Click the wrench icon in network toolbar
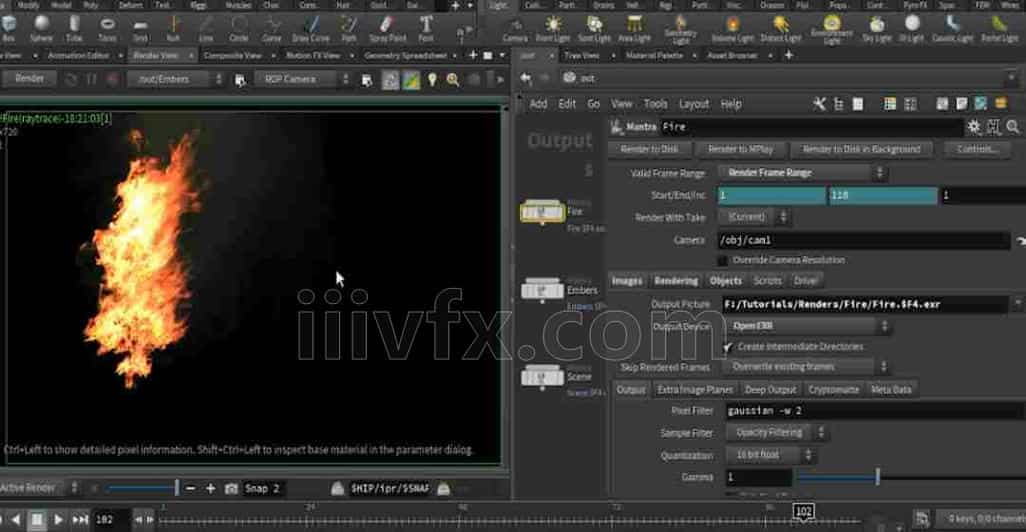This screenshot has width=1026, height=532. pyautogui.click(x=819, y=104)
